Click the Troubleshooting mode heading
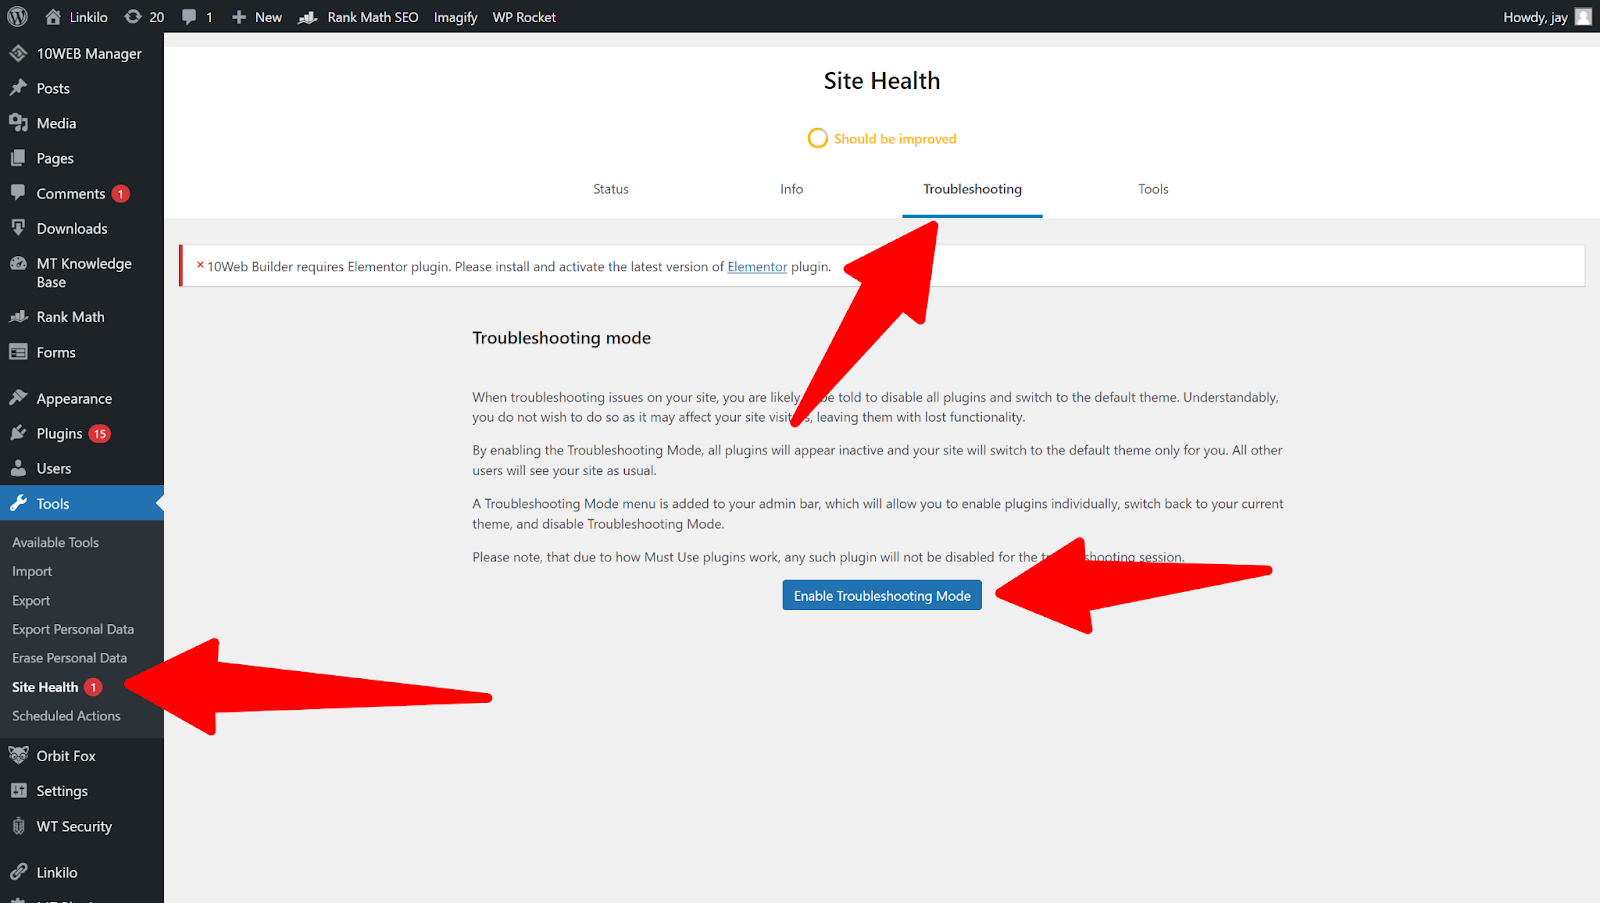Viewport: 1600px width, 903px height. point(562,338)
